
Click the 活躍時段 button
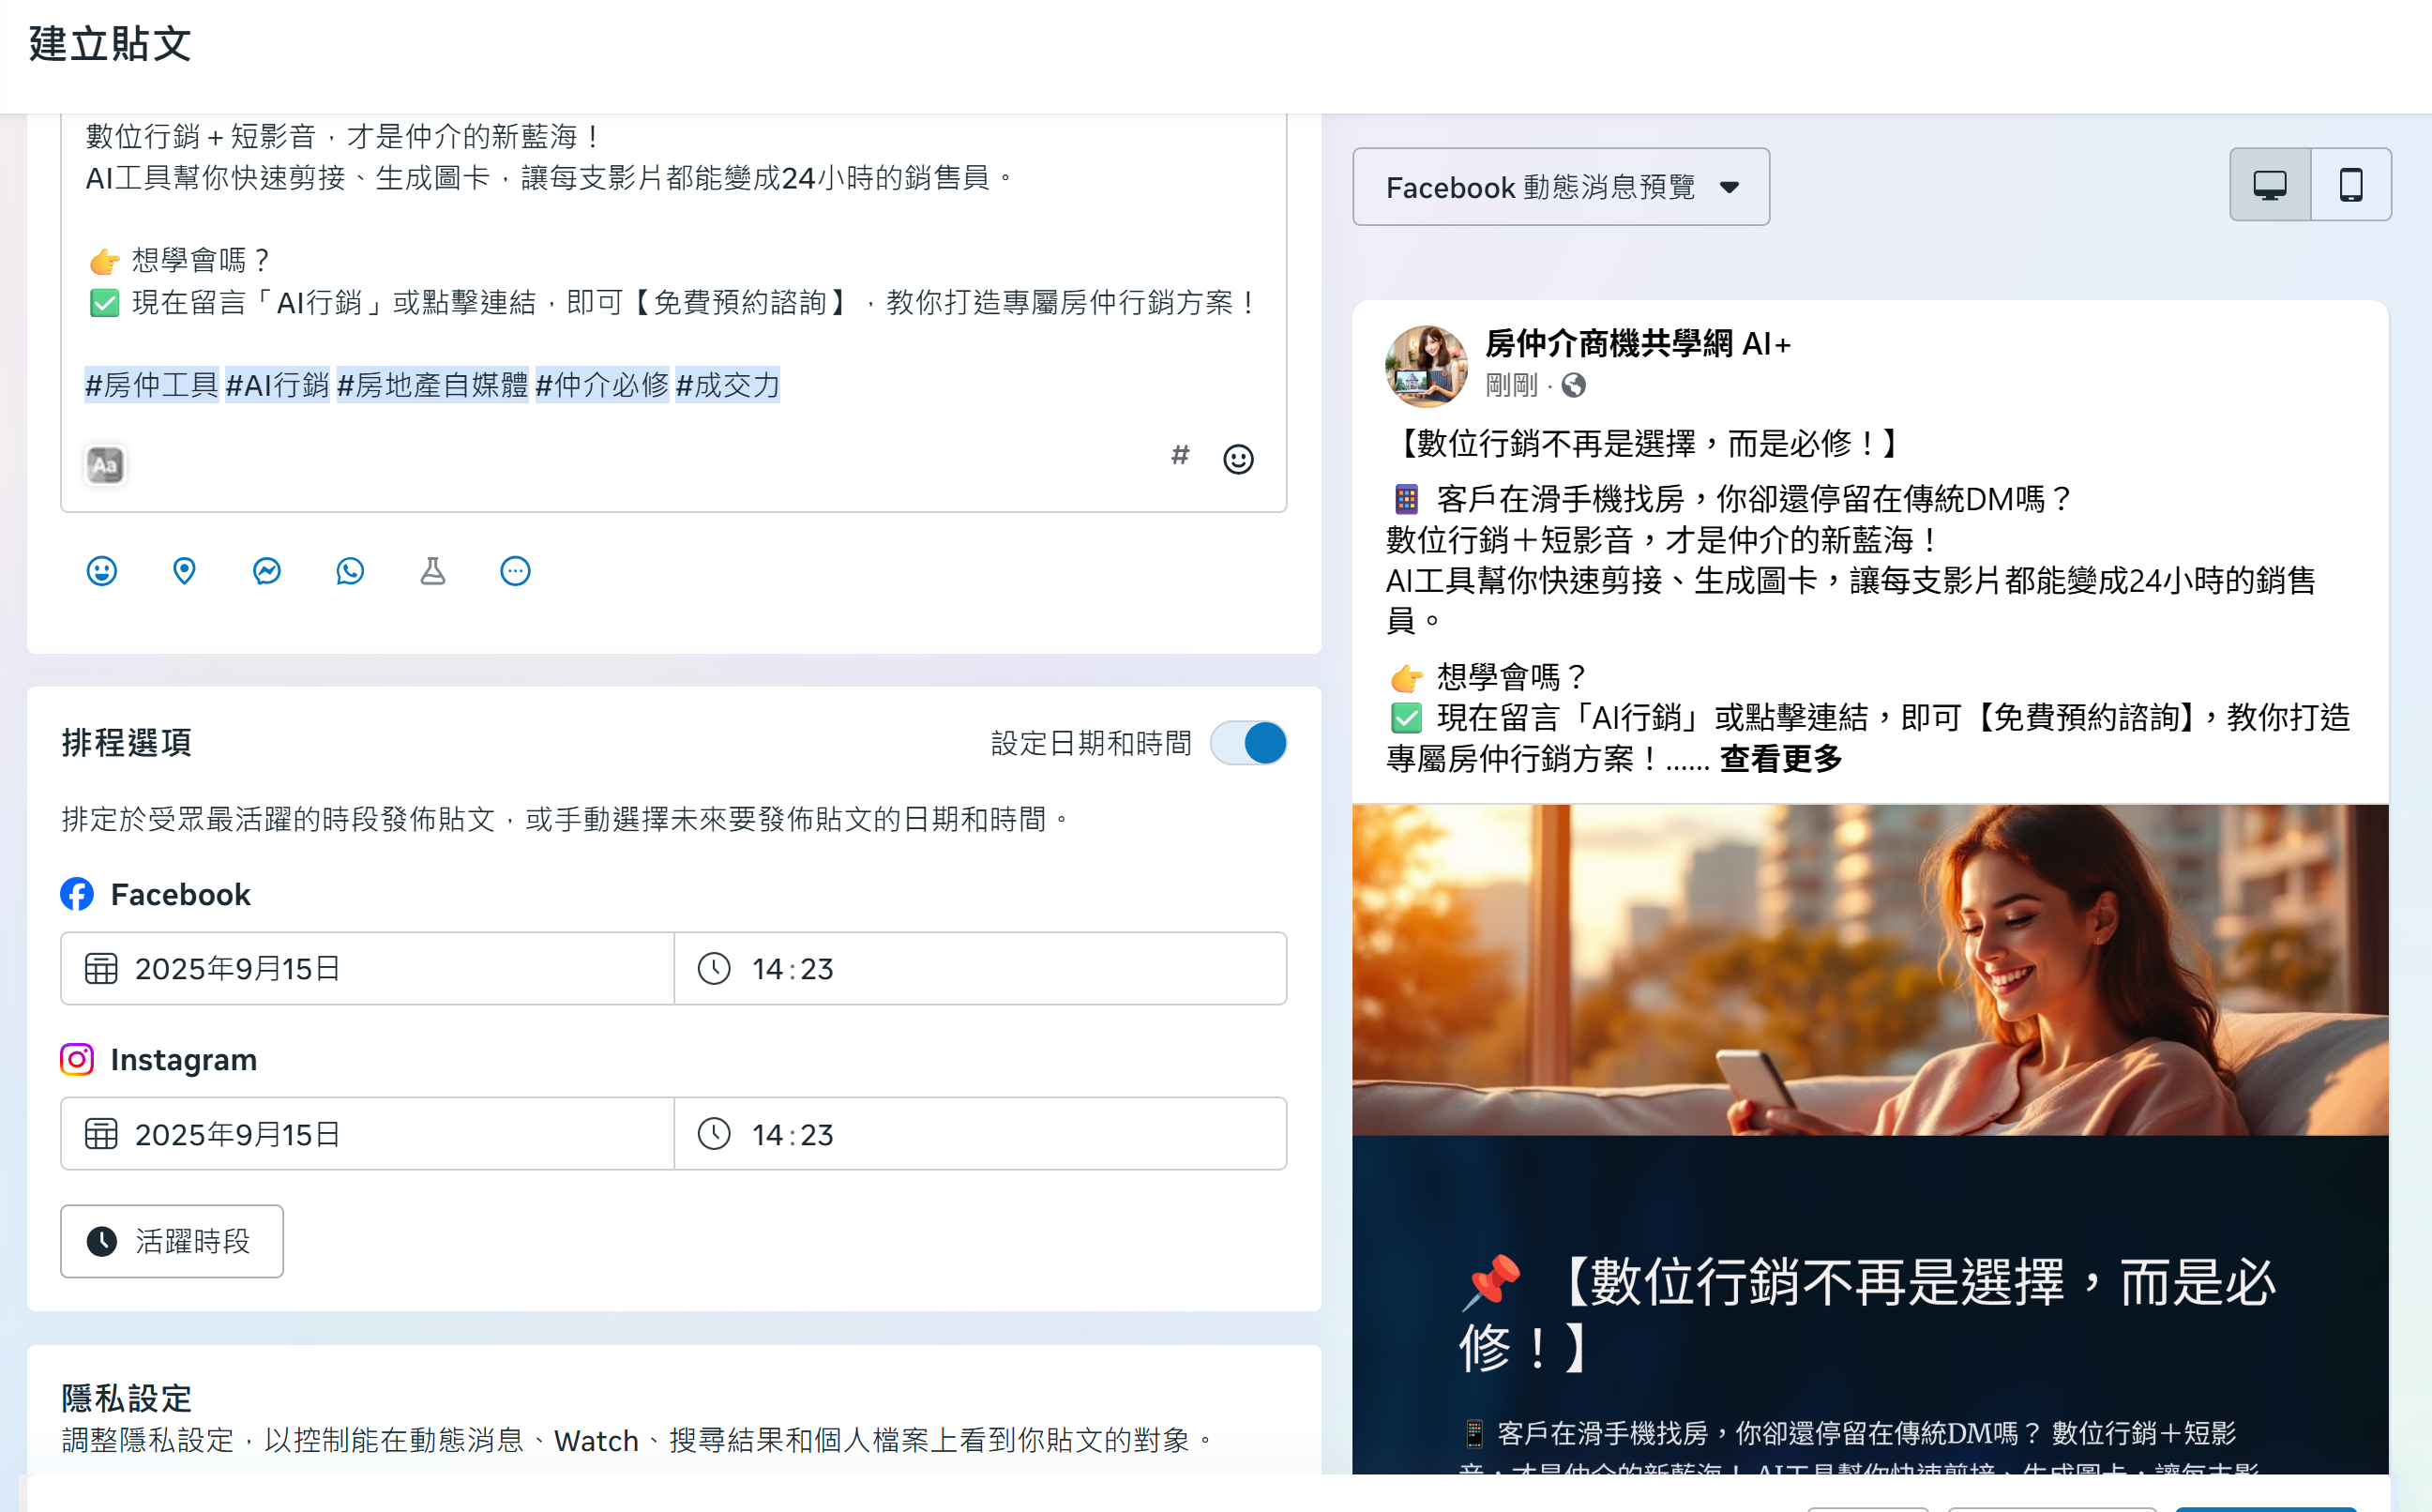(172, 1241)
